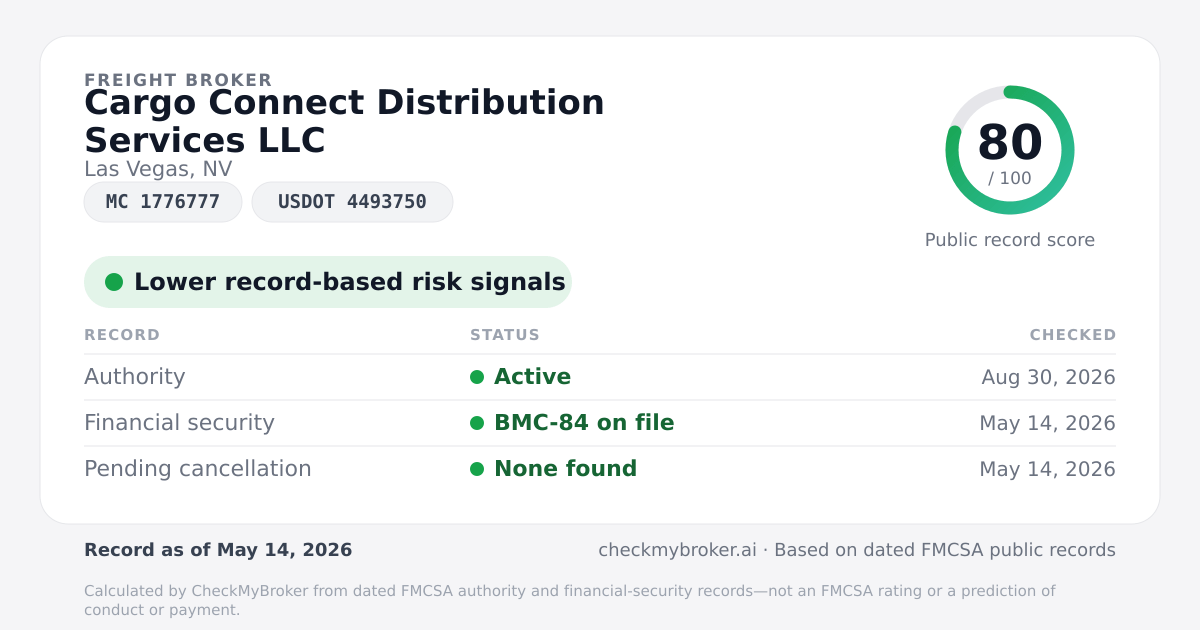Click the Record as of May 14, 2026 text
Image resolution: width=1200 pixels, height=630 pixels.
click(218, 550)
